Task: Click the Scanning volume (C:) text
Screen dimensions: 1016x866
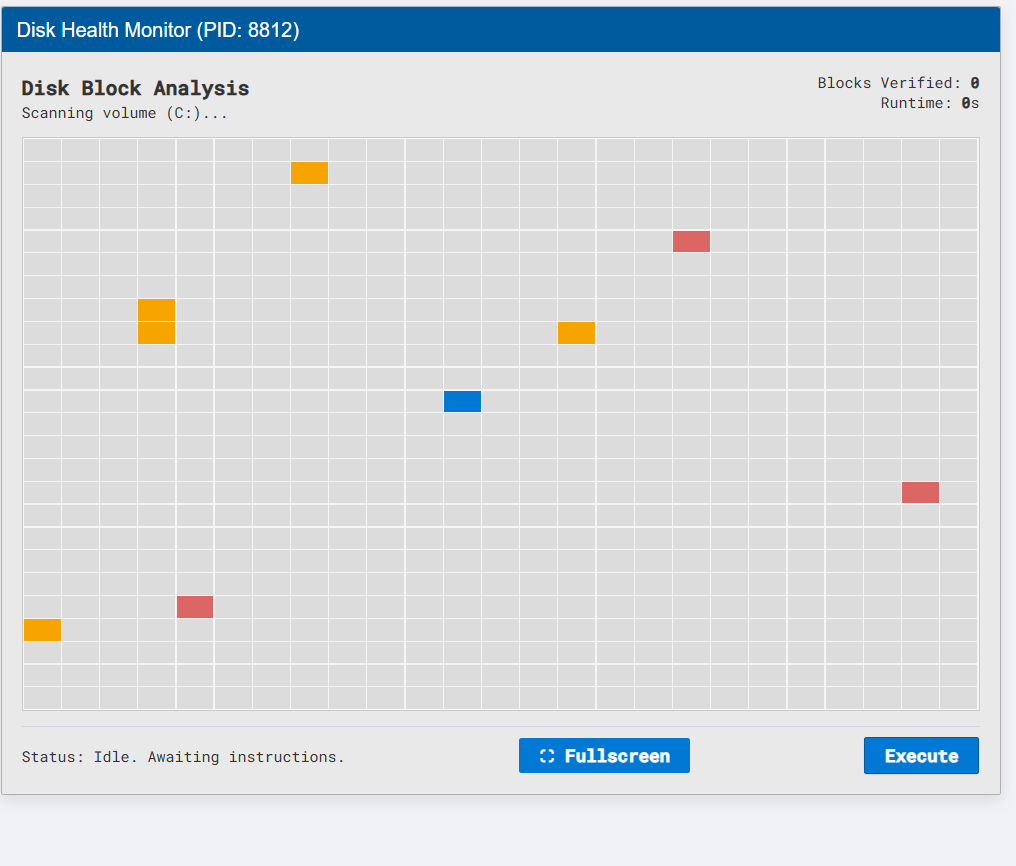Action: (125, 113)
